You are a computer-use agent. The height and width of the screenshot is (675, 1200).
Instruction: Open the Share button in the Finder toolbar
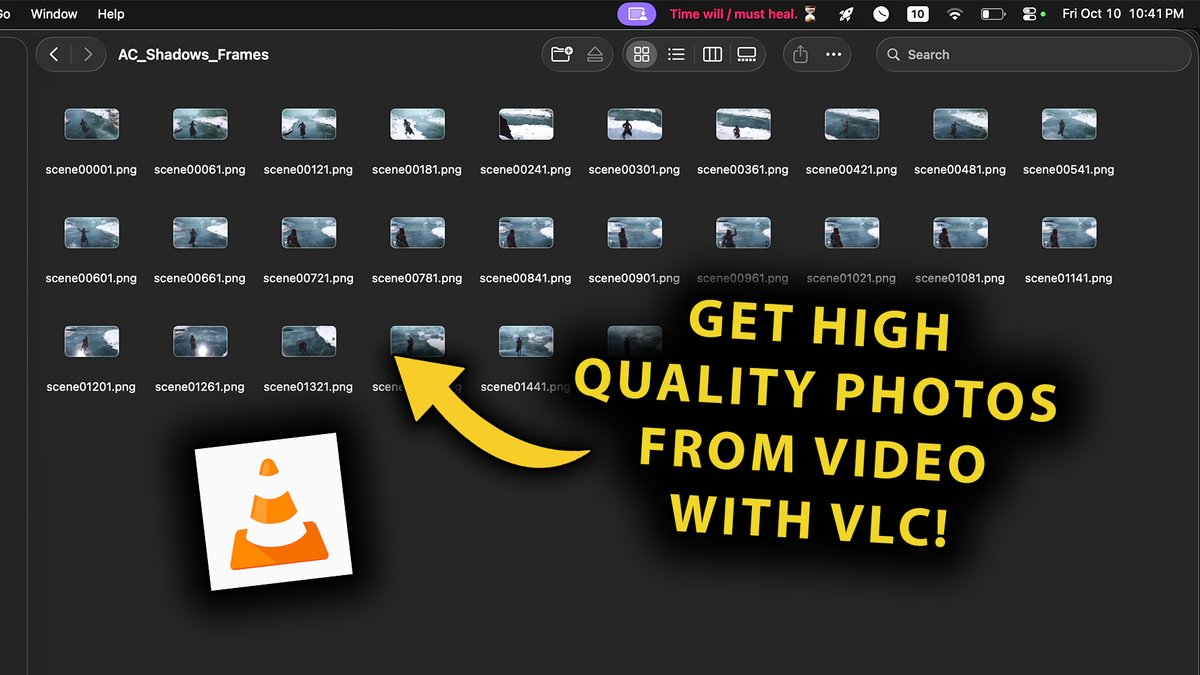(x=800, y=55)
